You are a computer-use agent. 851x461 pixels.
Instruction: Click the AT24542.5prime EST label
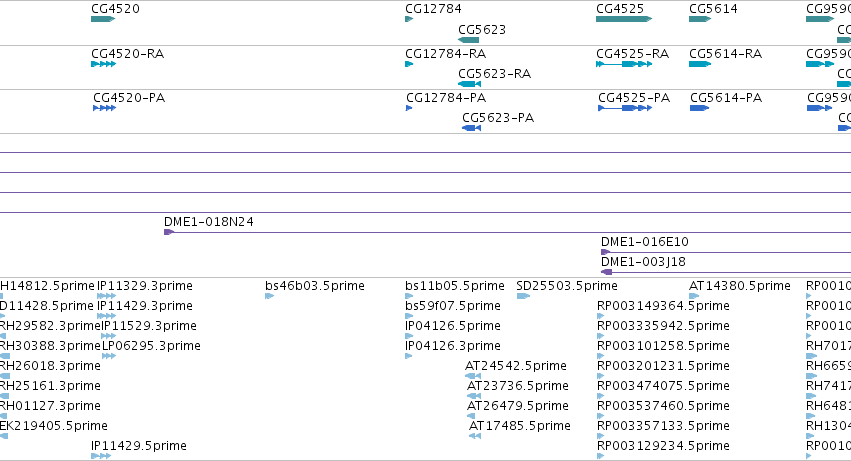click(516, 365)
